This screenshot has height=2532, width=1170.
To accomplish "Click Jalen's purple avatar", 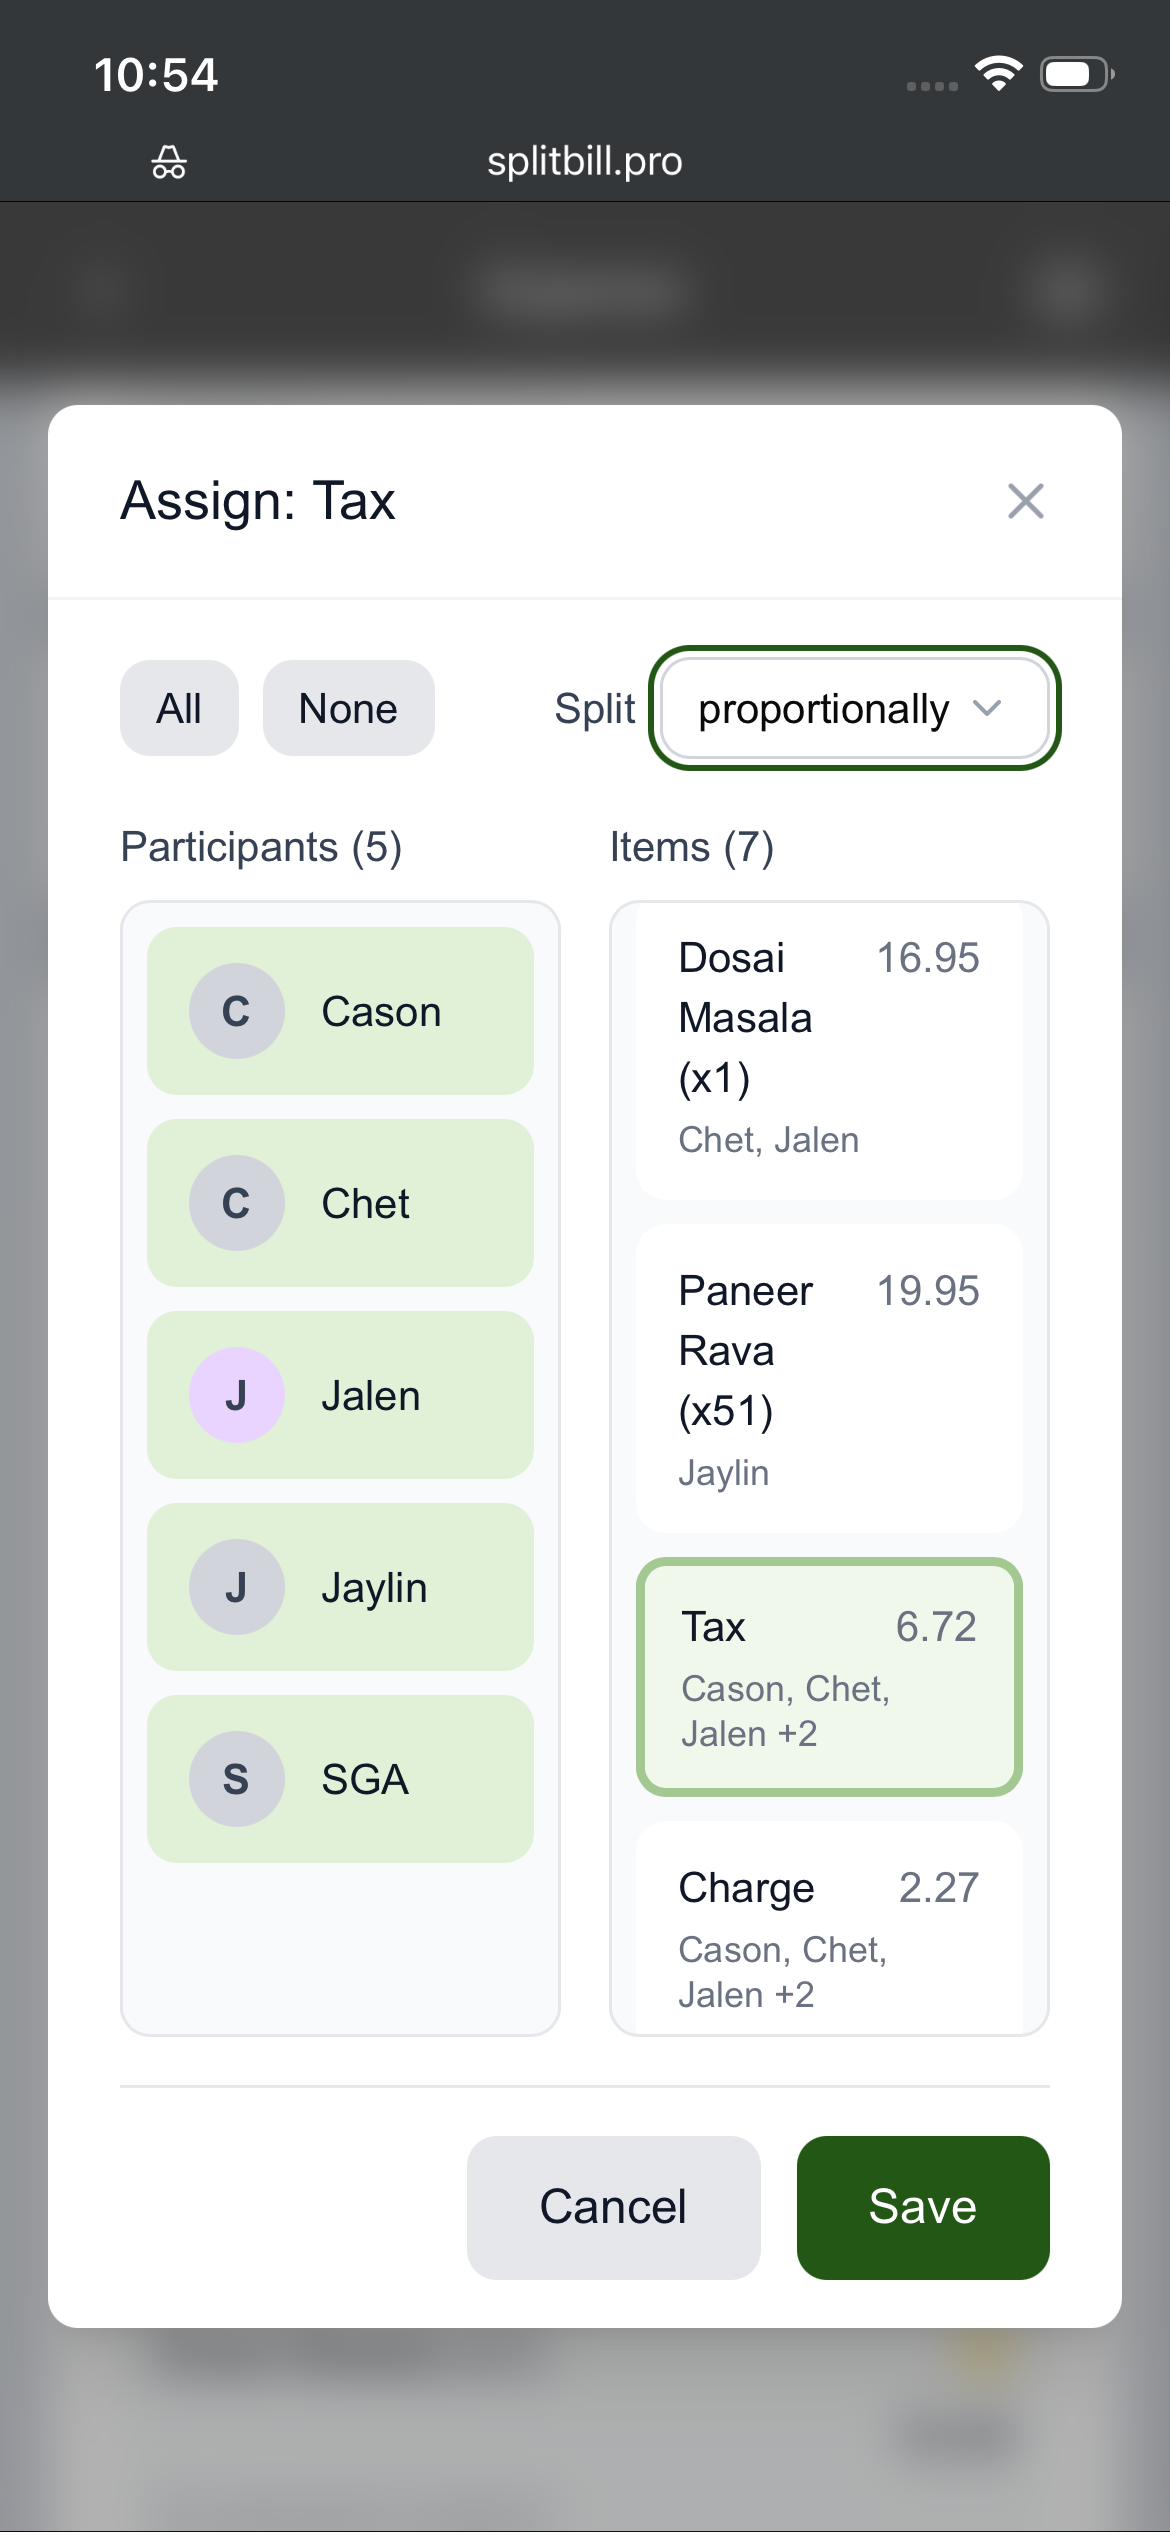I will pyautogui.click(x=236, y=1395).
